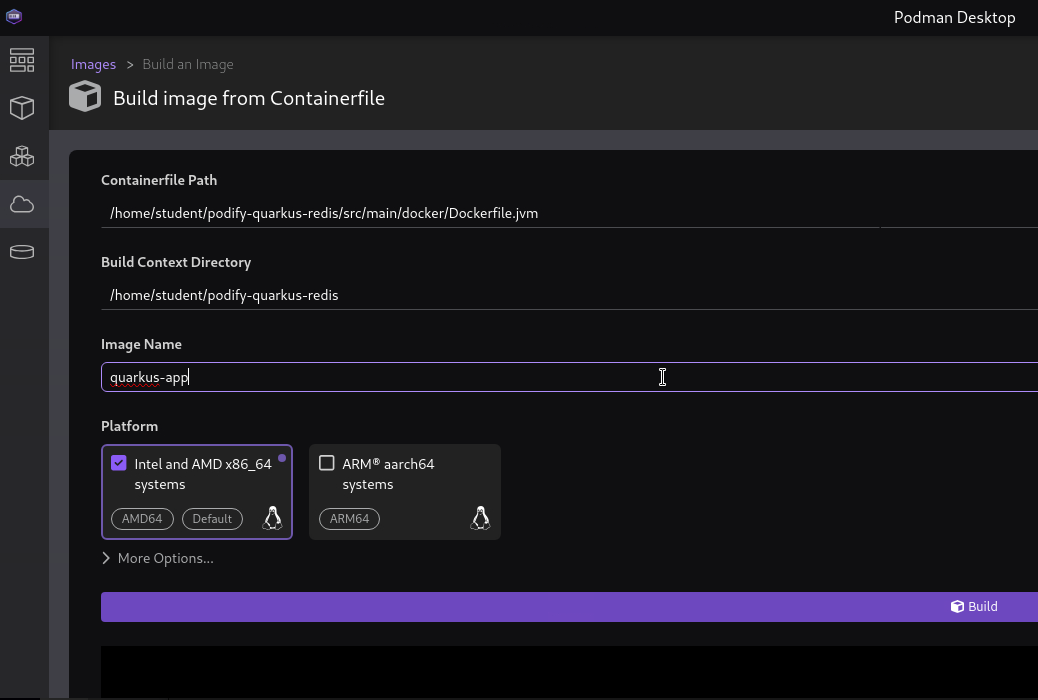Open the Dashboard icon in the sidebar
1038x700 pixels.
tap(22, 60)
